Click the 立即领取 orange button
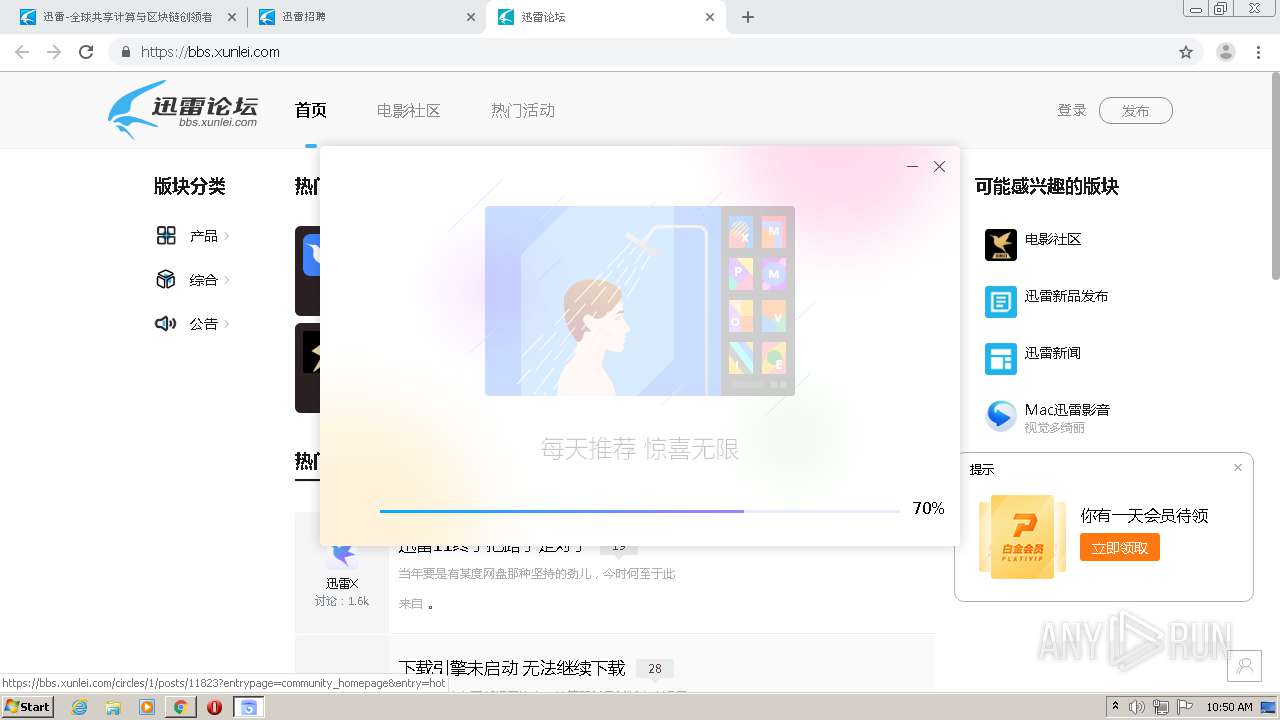 point(1120,547)
